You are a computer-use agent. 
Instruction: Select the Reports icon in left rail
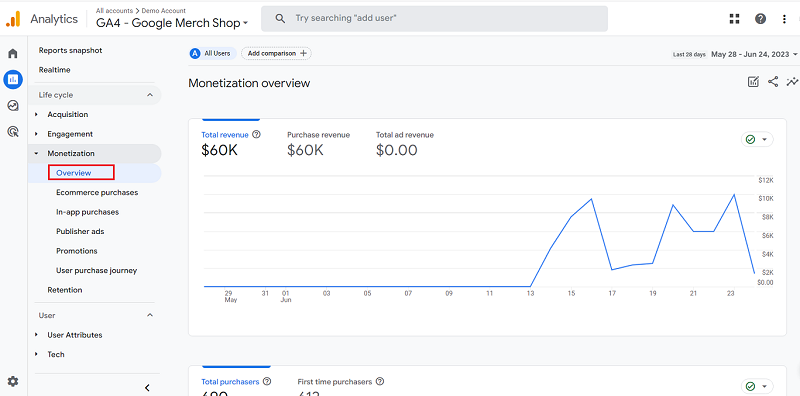(13, 79)
